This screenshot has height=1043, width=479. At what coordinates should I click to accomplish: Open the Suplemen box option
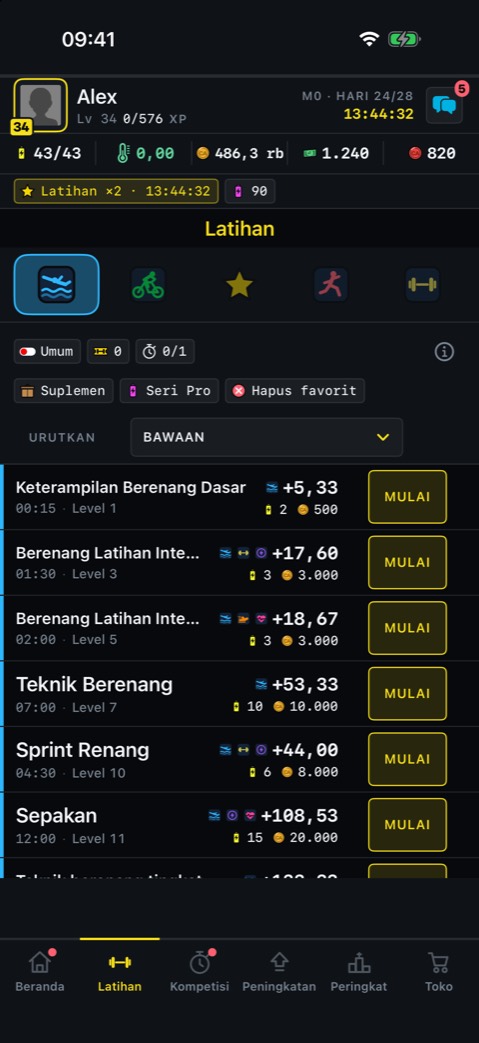point(63,390)
